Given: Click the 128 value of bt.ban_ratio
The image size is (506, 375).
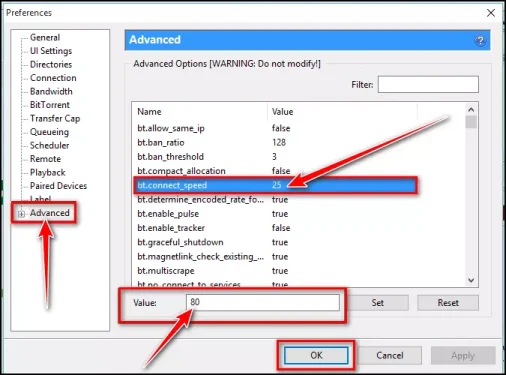Looking at the screenshot, I should coord(279,143).
